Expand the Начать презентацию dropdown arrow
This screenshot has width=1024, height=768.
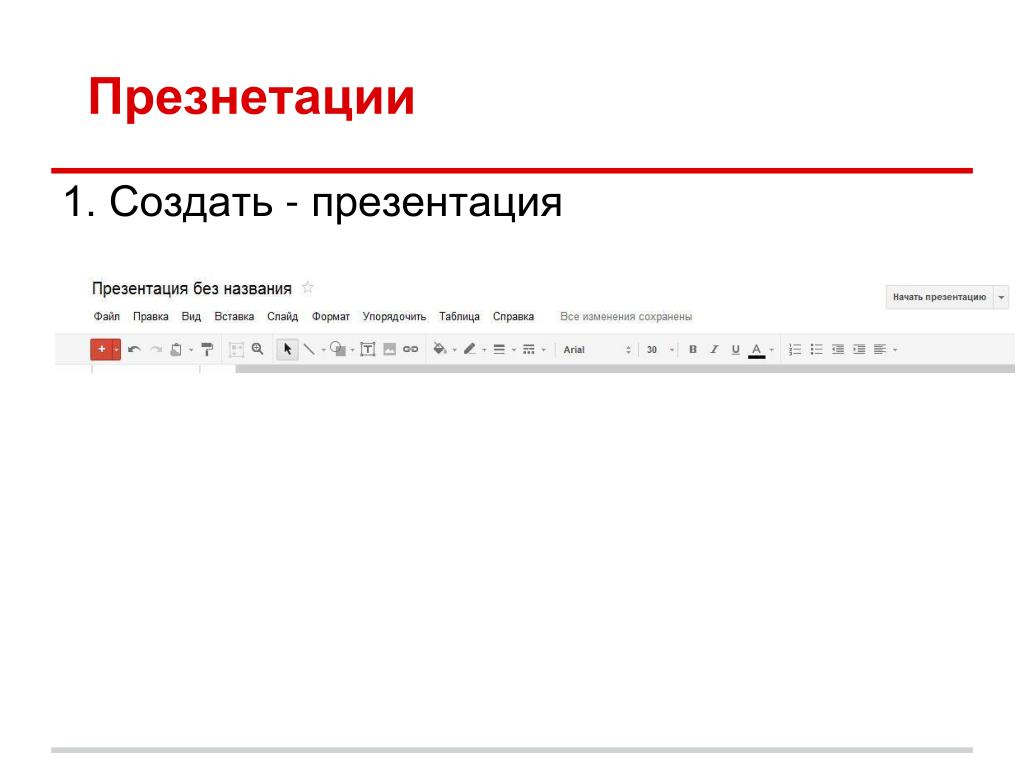pyautogui.click(x=1001, y=297)
